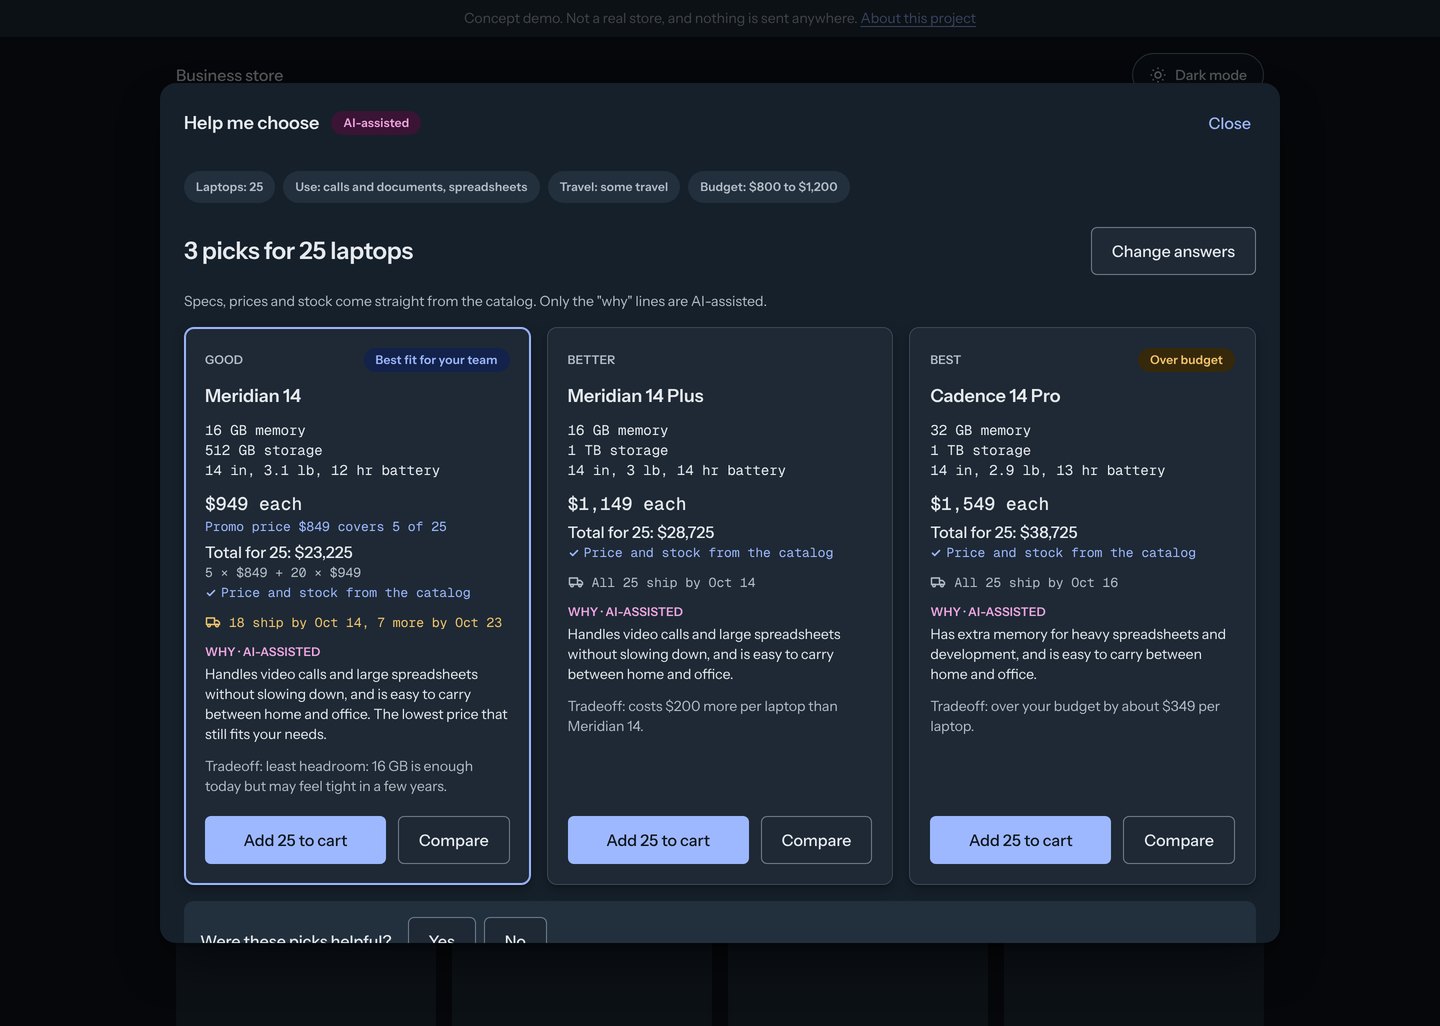This screenshot has width=1440, height=1026.
Task: Toggle the Dark mode button
Action: coord(1198,75)
